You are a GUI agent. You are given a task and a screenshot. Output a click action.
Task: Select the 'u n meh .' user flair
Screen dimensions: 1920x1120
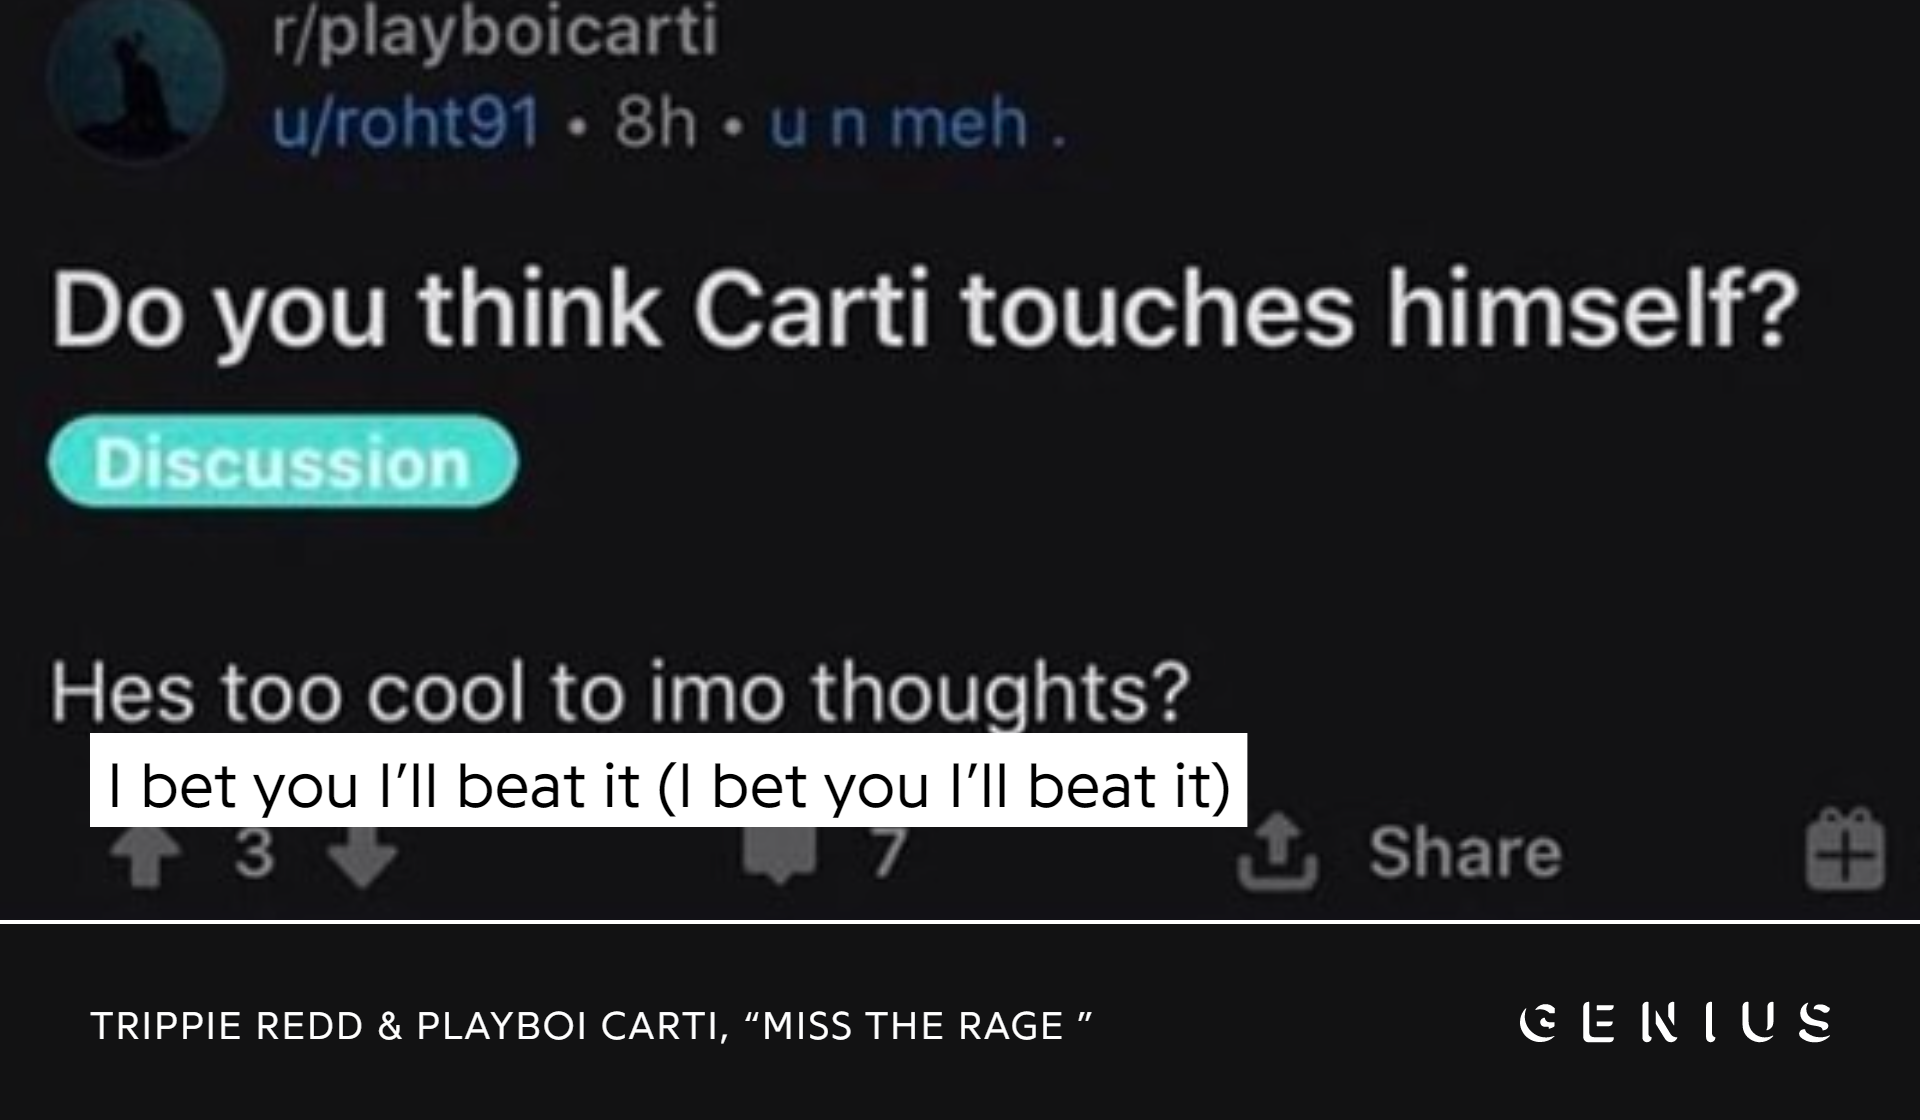(x=916, y=123)
